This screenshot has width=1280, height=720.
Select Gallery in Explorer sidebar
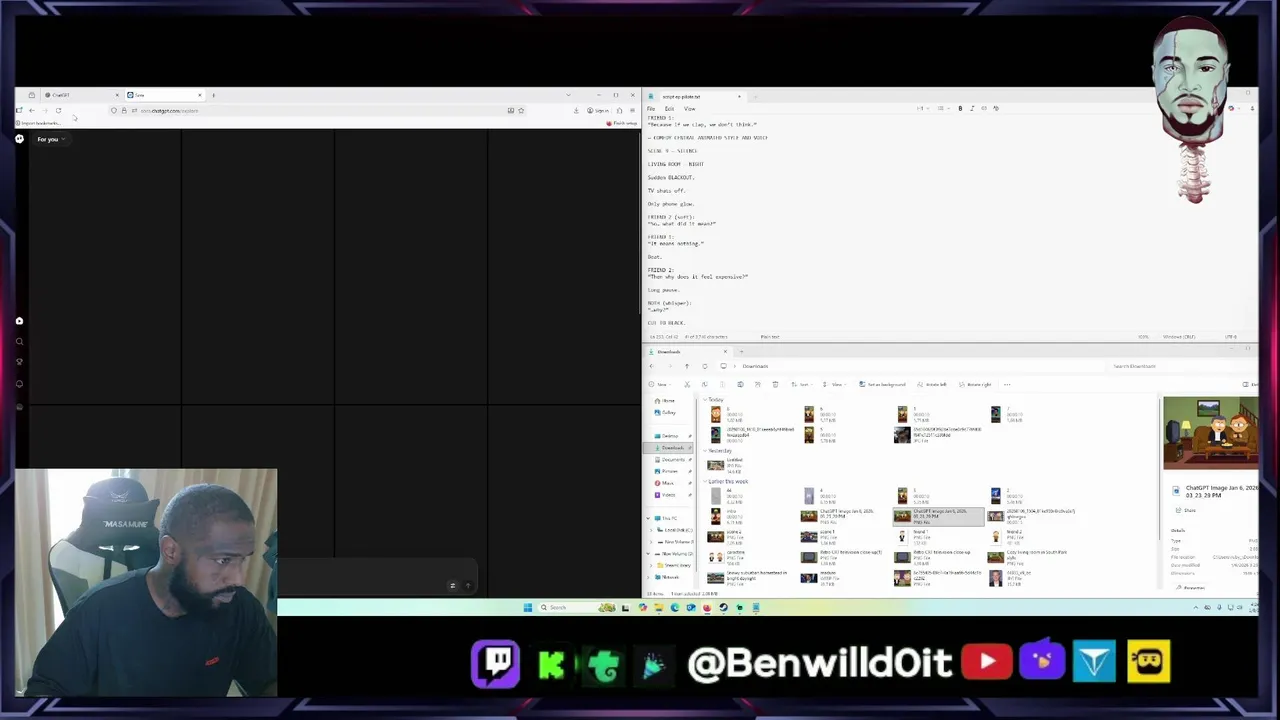click(x=665, y=412)
